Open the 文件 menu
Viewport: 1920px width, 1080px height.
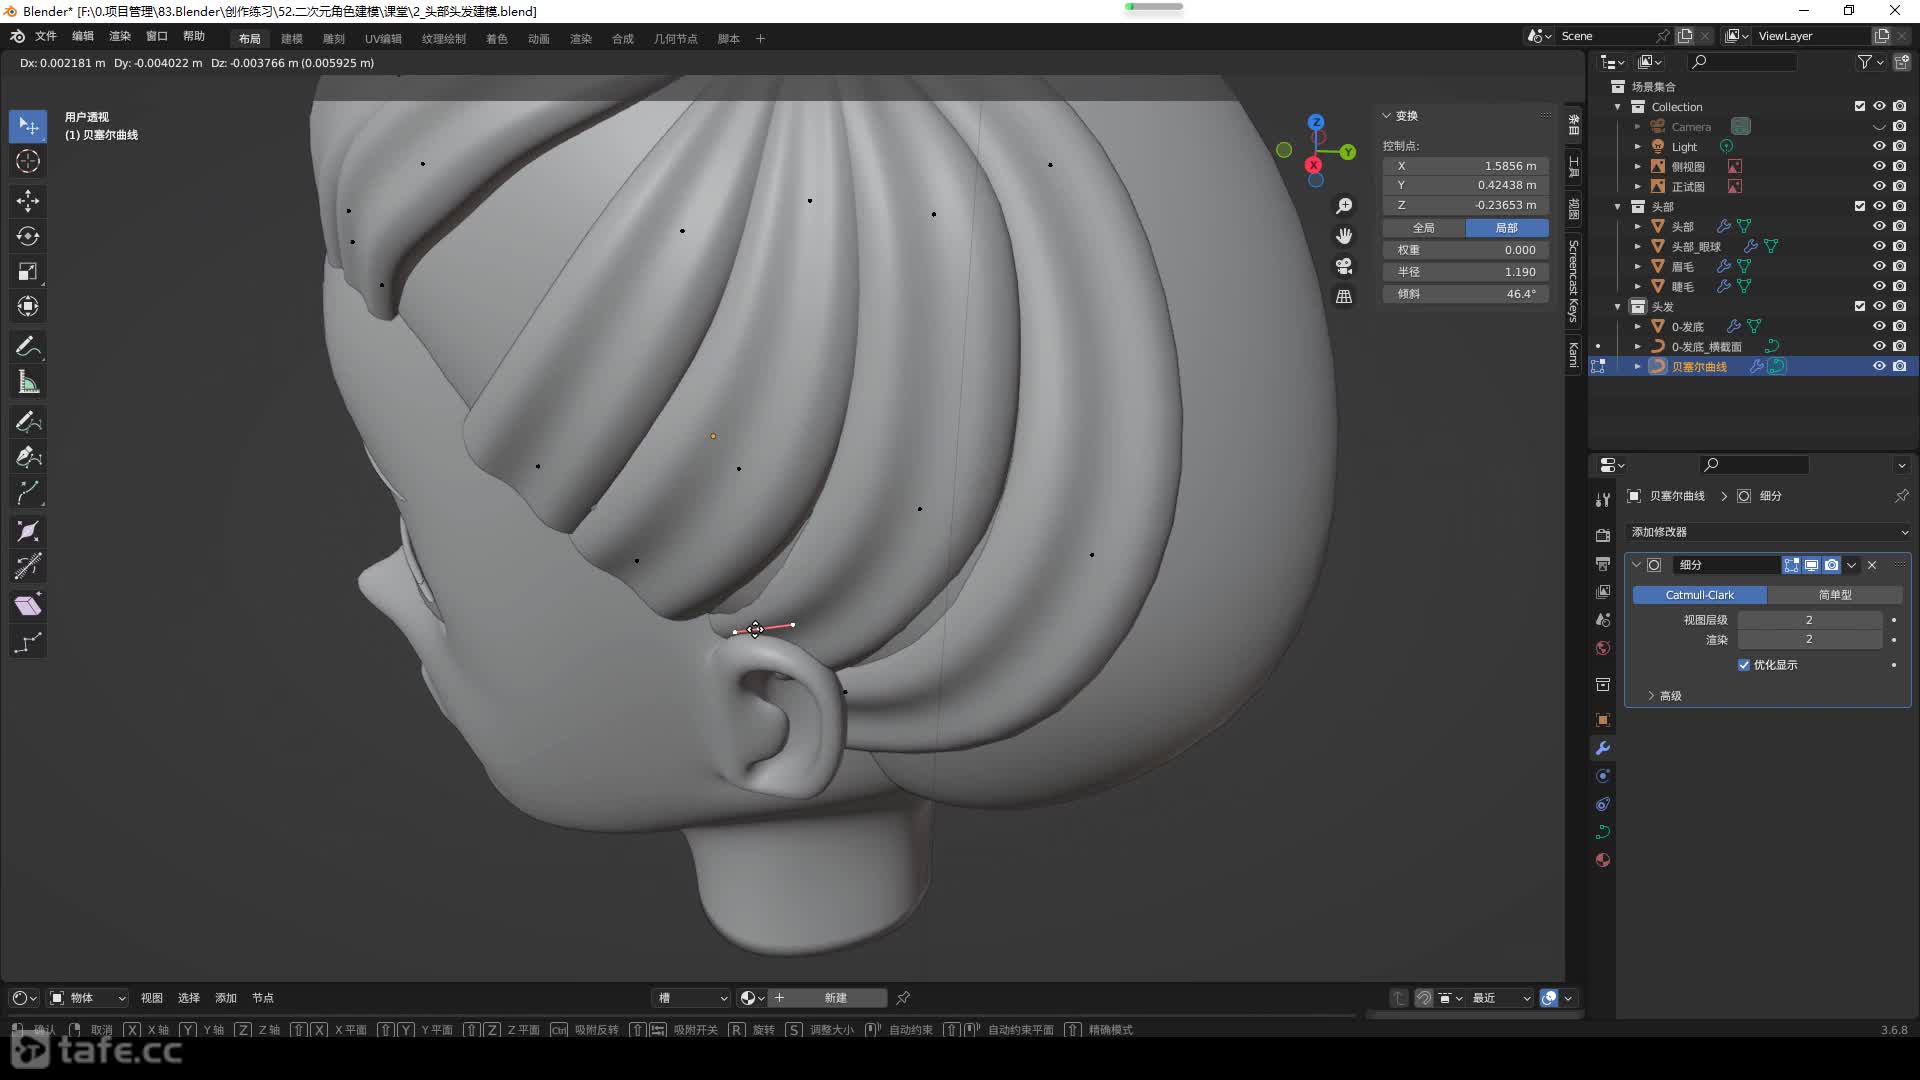[x=46, y=36]
